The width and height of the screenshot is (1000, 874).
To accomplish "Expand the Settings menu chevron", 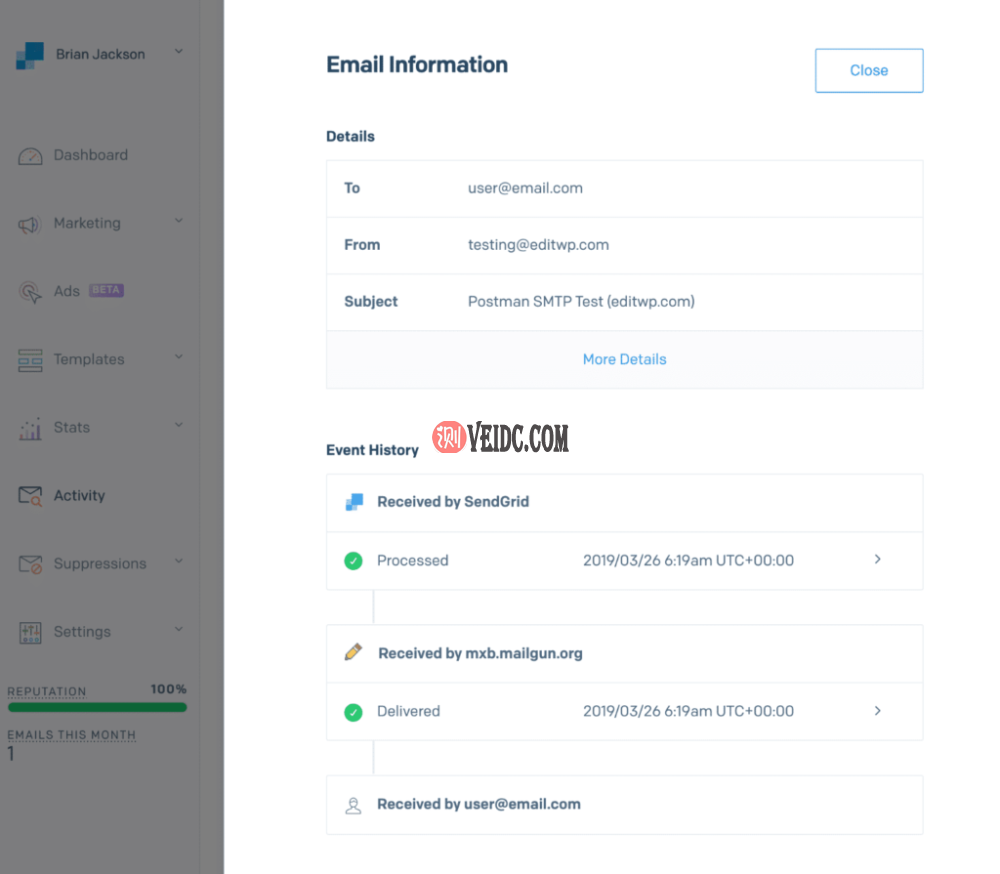I will point(179,629).
